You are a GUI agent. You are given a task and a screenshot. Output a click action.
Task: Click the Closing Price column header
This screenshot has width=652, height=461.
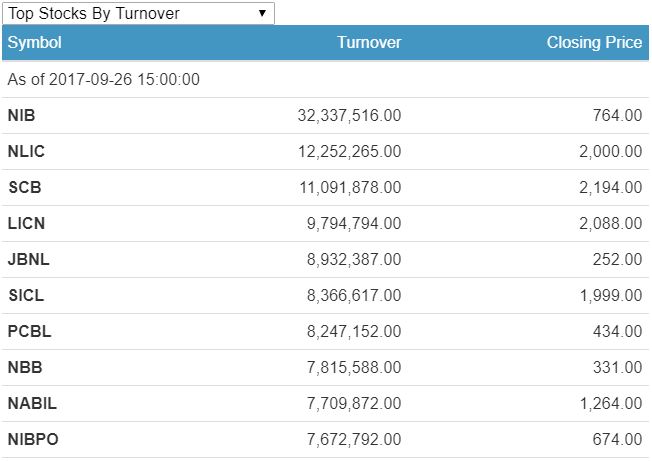[594, 43]
